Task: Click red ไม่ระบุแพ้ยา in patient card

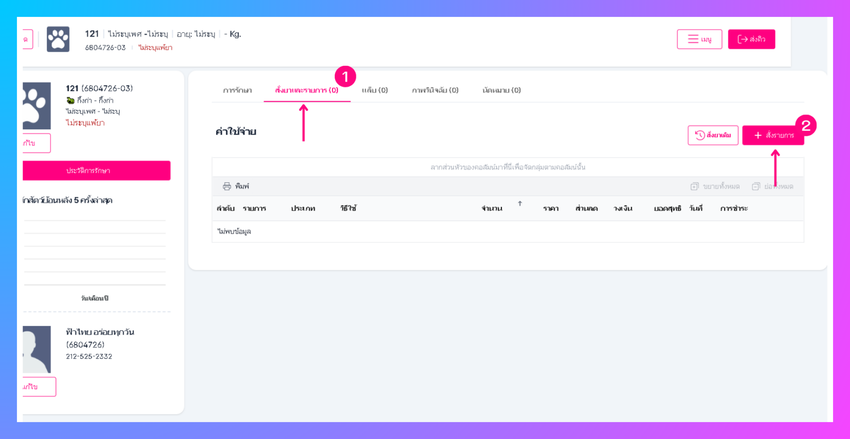Action: coord(85,123)
